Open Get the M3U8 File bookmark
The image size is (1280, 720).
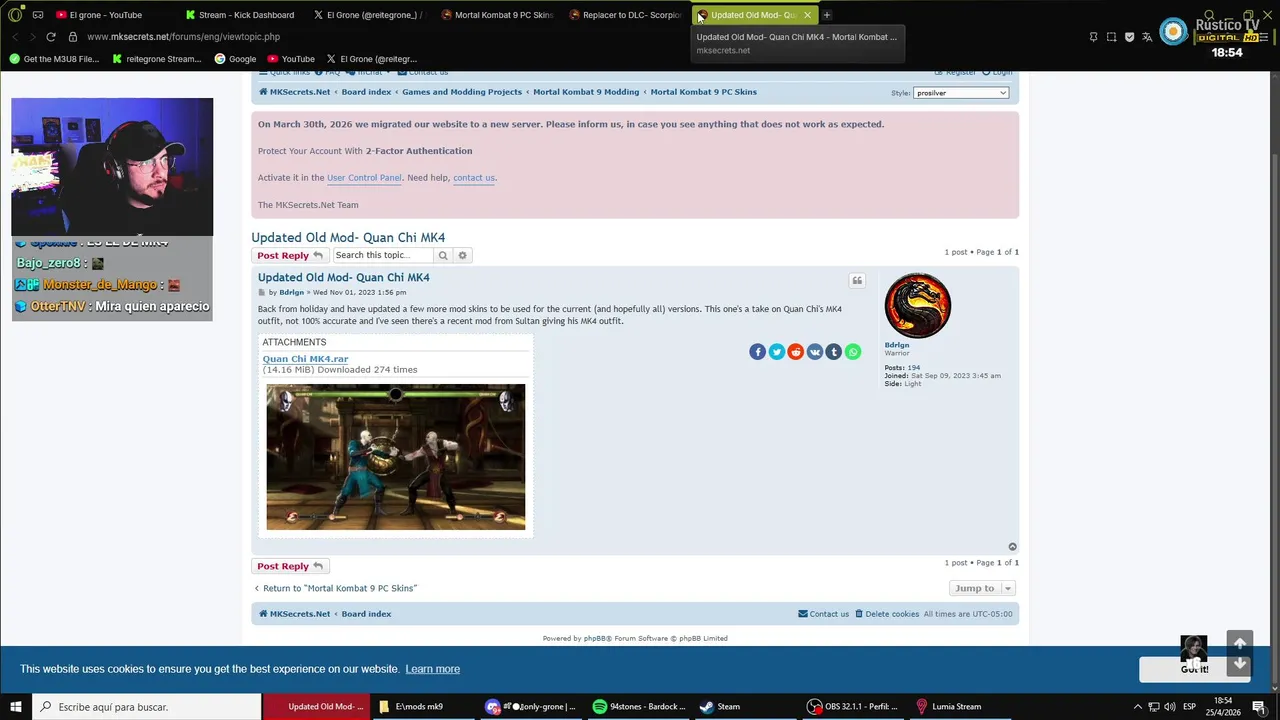click(54, 59)
